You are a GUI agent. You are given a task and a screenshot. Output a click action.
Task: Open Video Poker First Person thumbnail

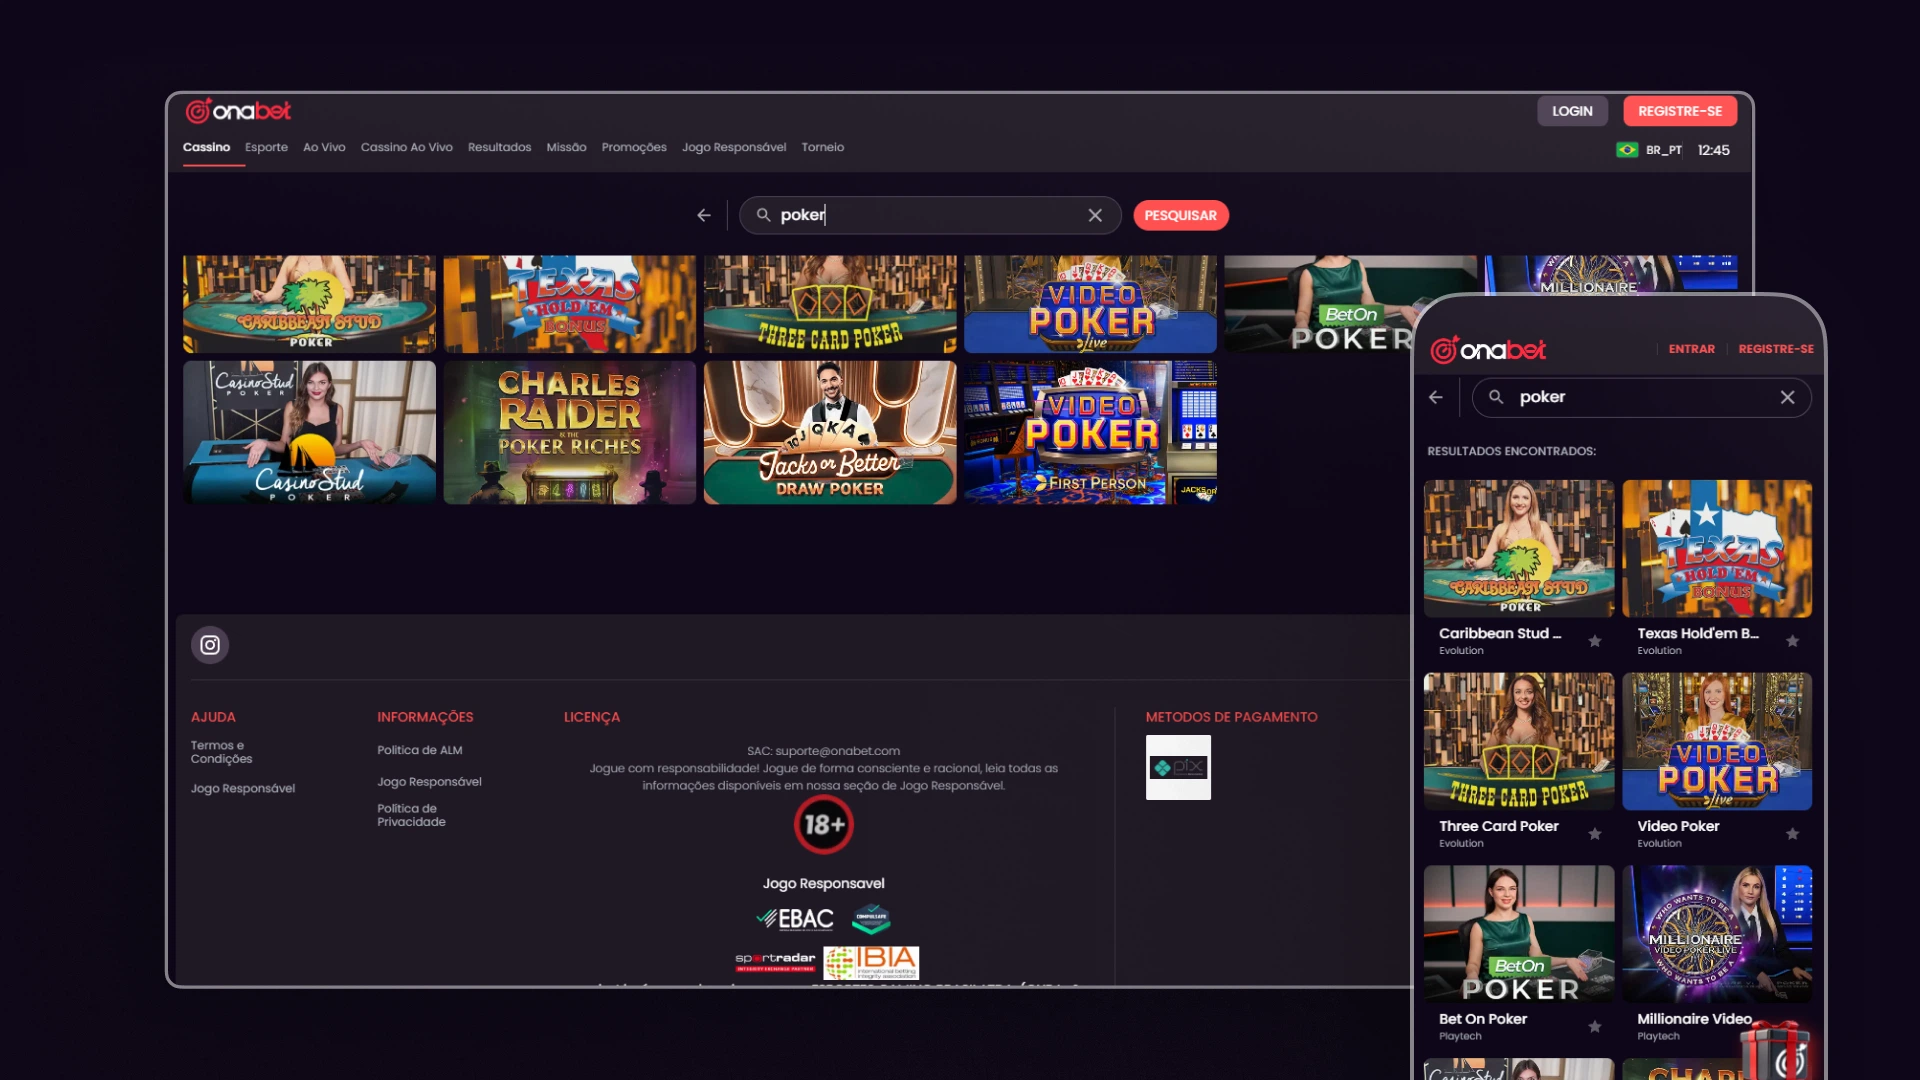click(x=1090, y=432)
